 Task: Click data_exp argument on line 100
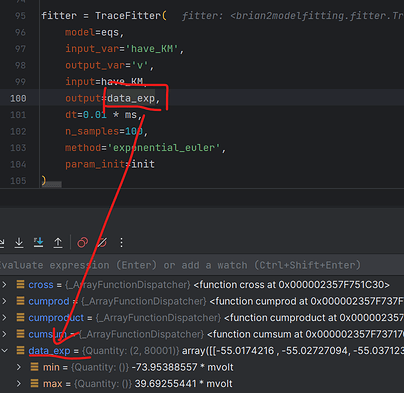pyautogui.click(x=131, y=98)
